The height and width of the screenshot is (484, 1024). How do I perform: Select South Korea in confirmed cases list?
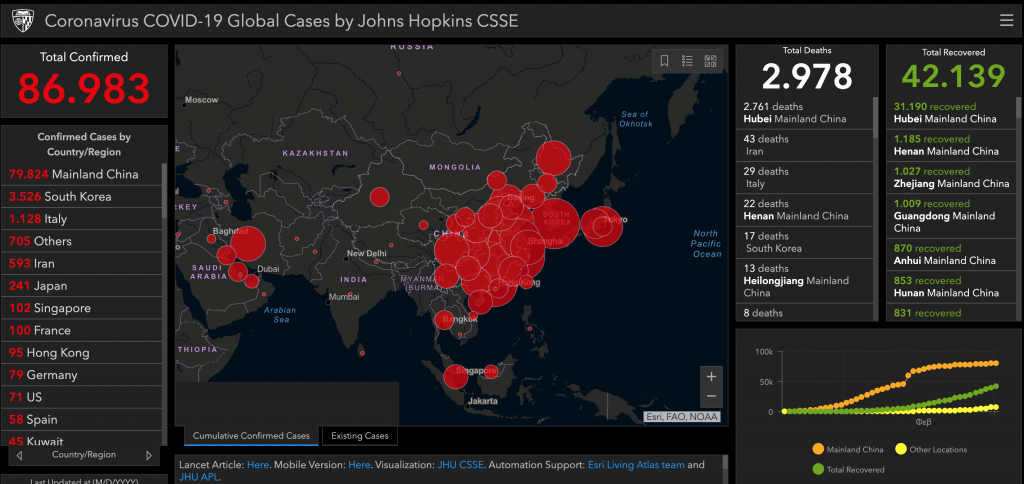point(60,197)
